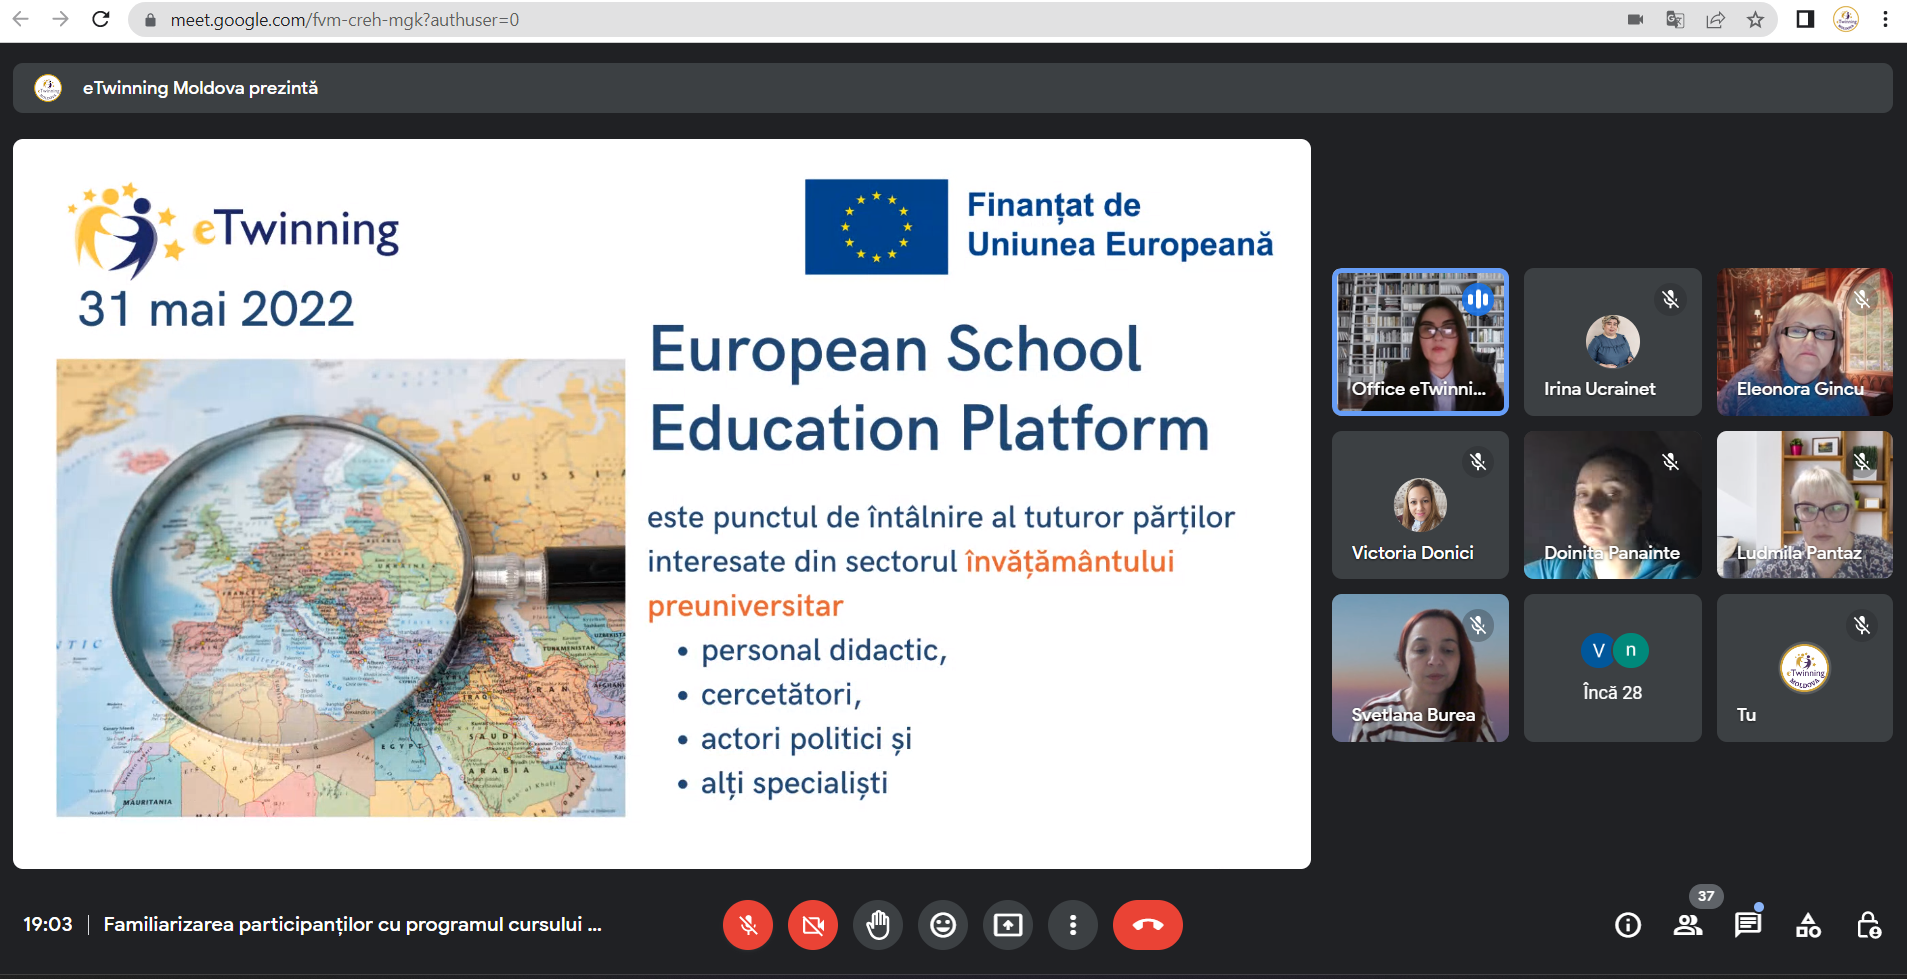Open Activities panel
The width and height of the screenshot is (1907, 979).
pyautogui.click(x=1808, y=925)
